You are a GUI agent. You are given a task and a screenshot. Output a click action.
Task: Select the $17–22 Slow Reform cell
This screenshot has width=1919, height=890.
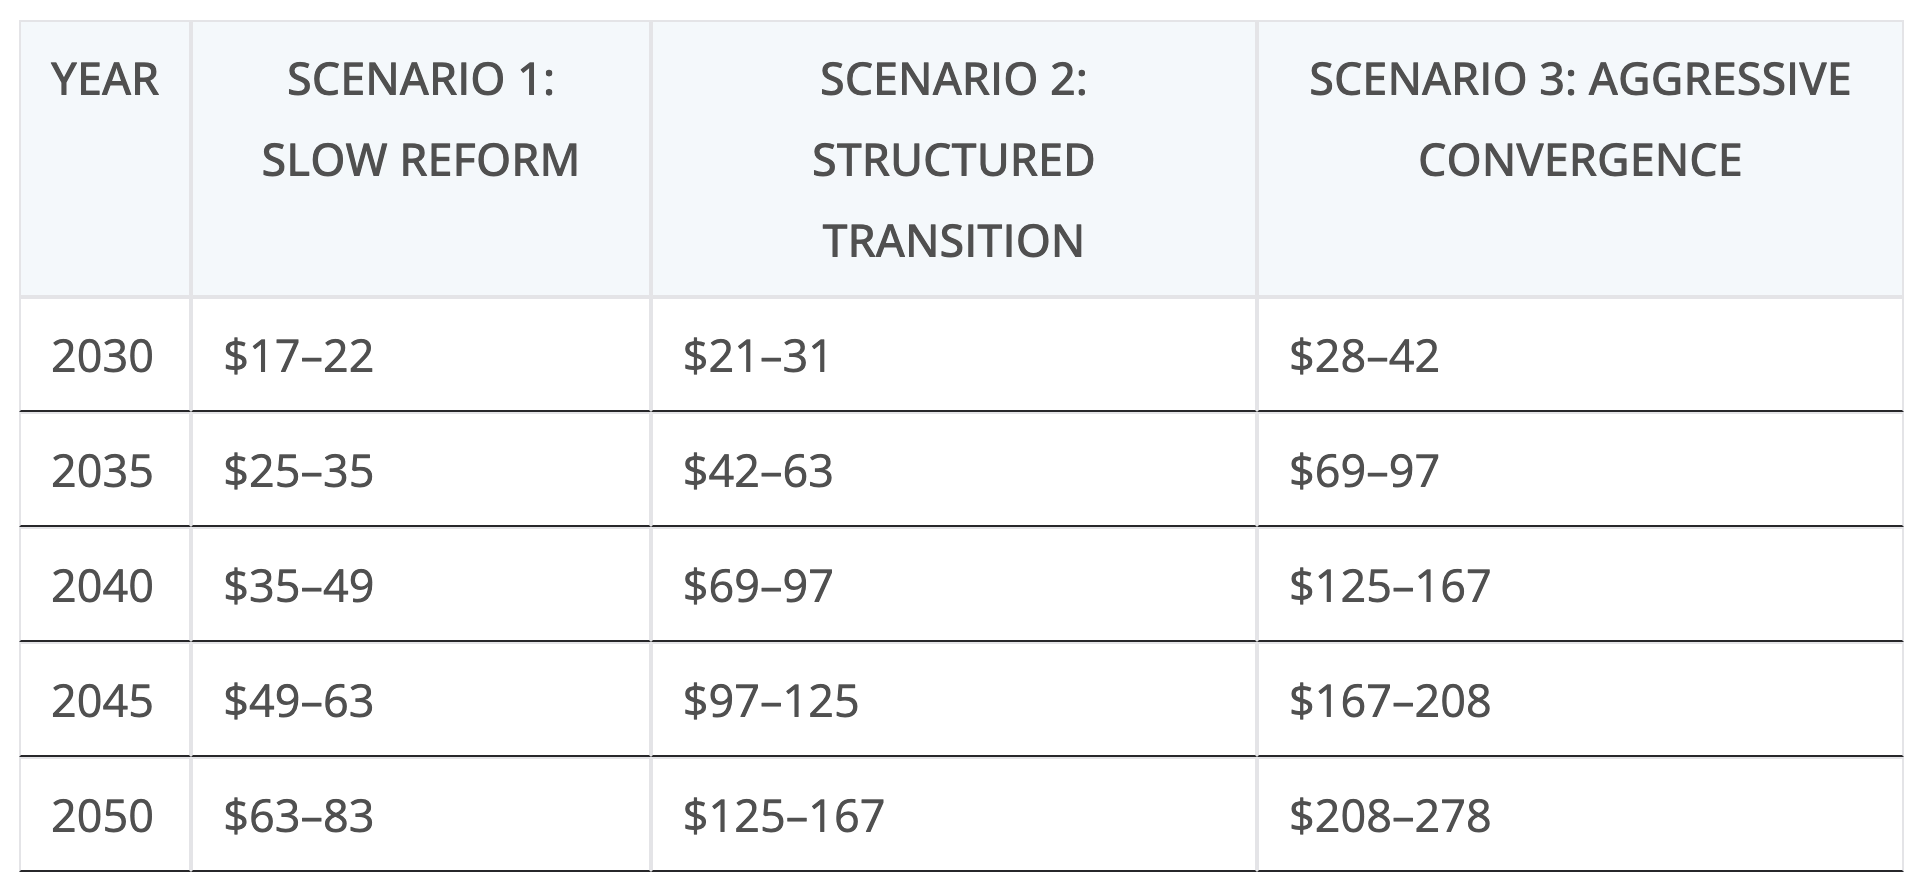tap(298, 356)
